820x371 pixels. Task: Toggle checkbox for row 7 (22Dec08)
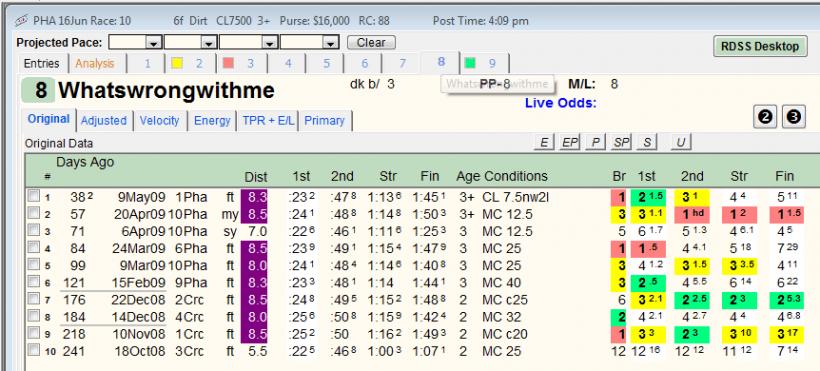tap(33, 299)
